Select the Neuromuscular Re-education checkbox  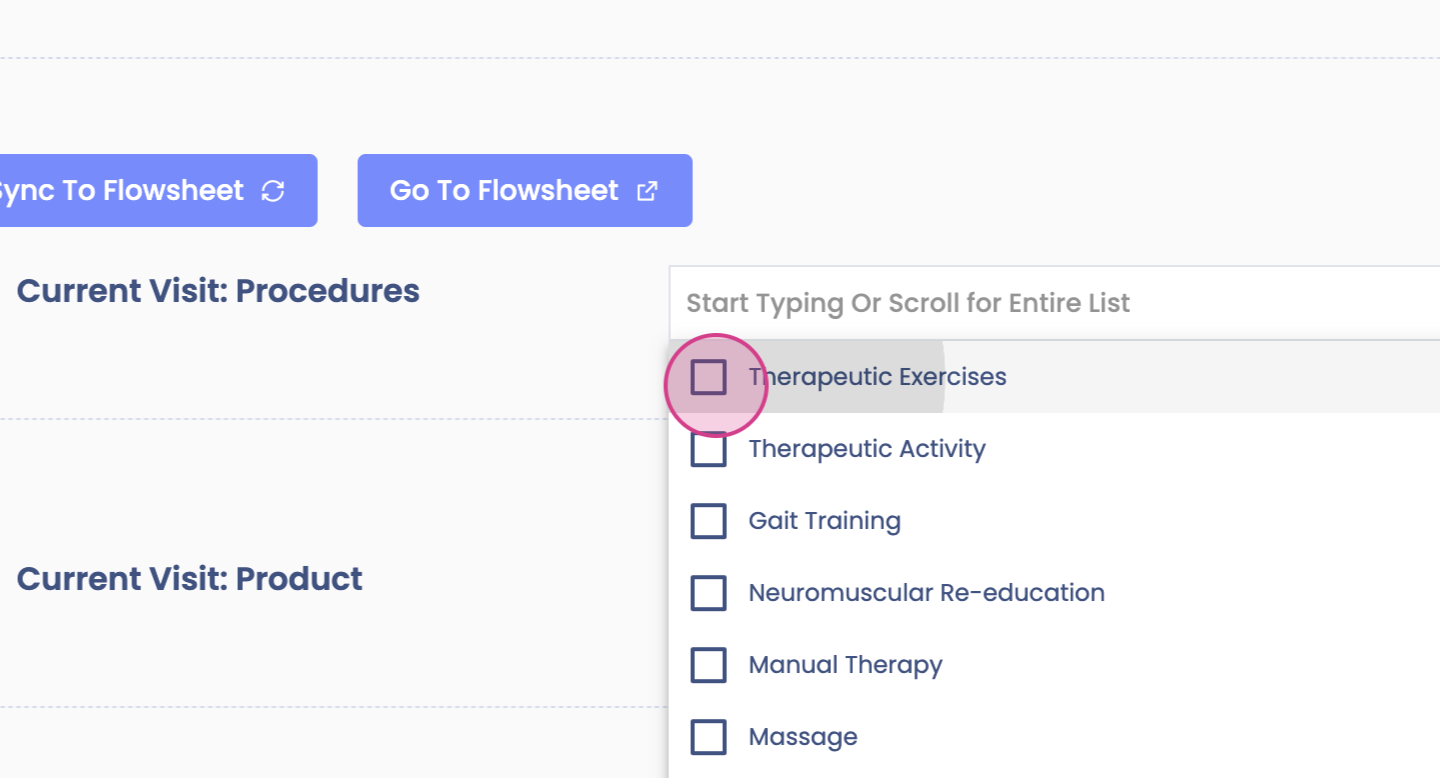pos(709,593)
